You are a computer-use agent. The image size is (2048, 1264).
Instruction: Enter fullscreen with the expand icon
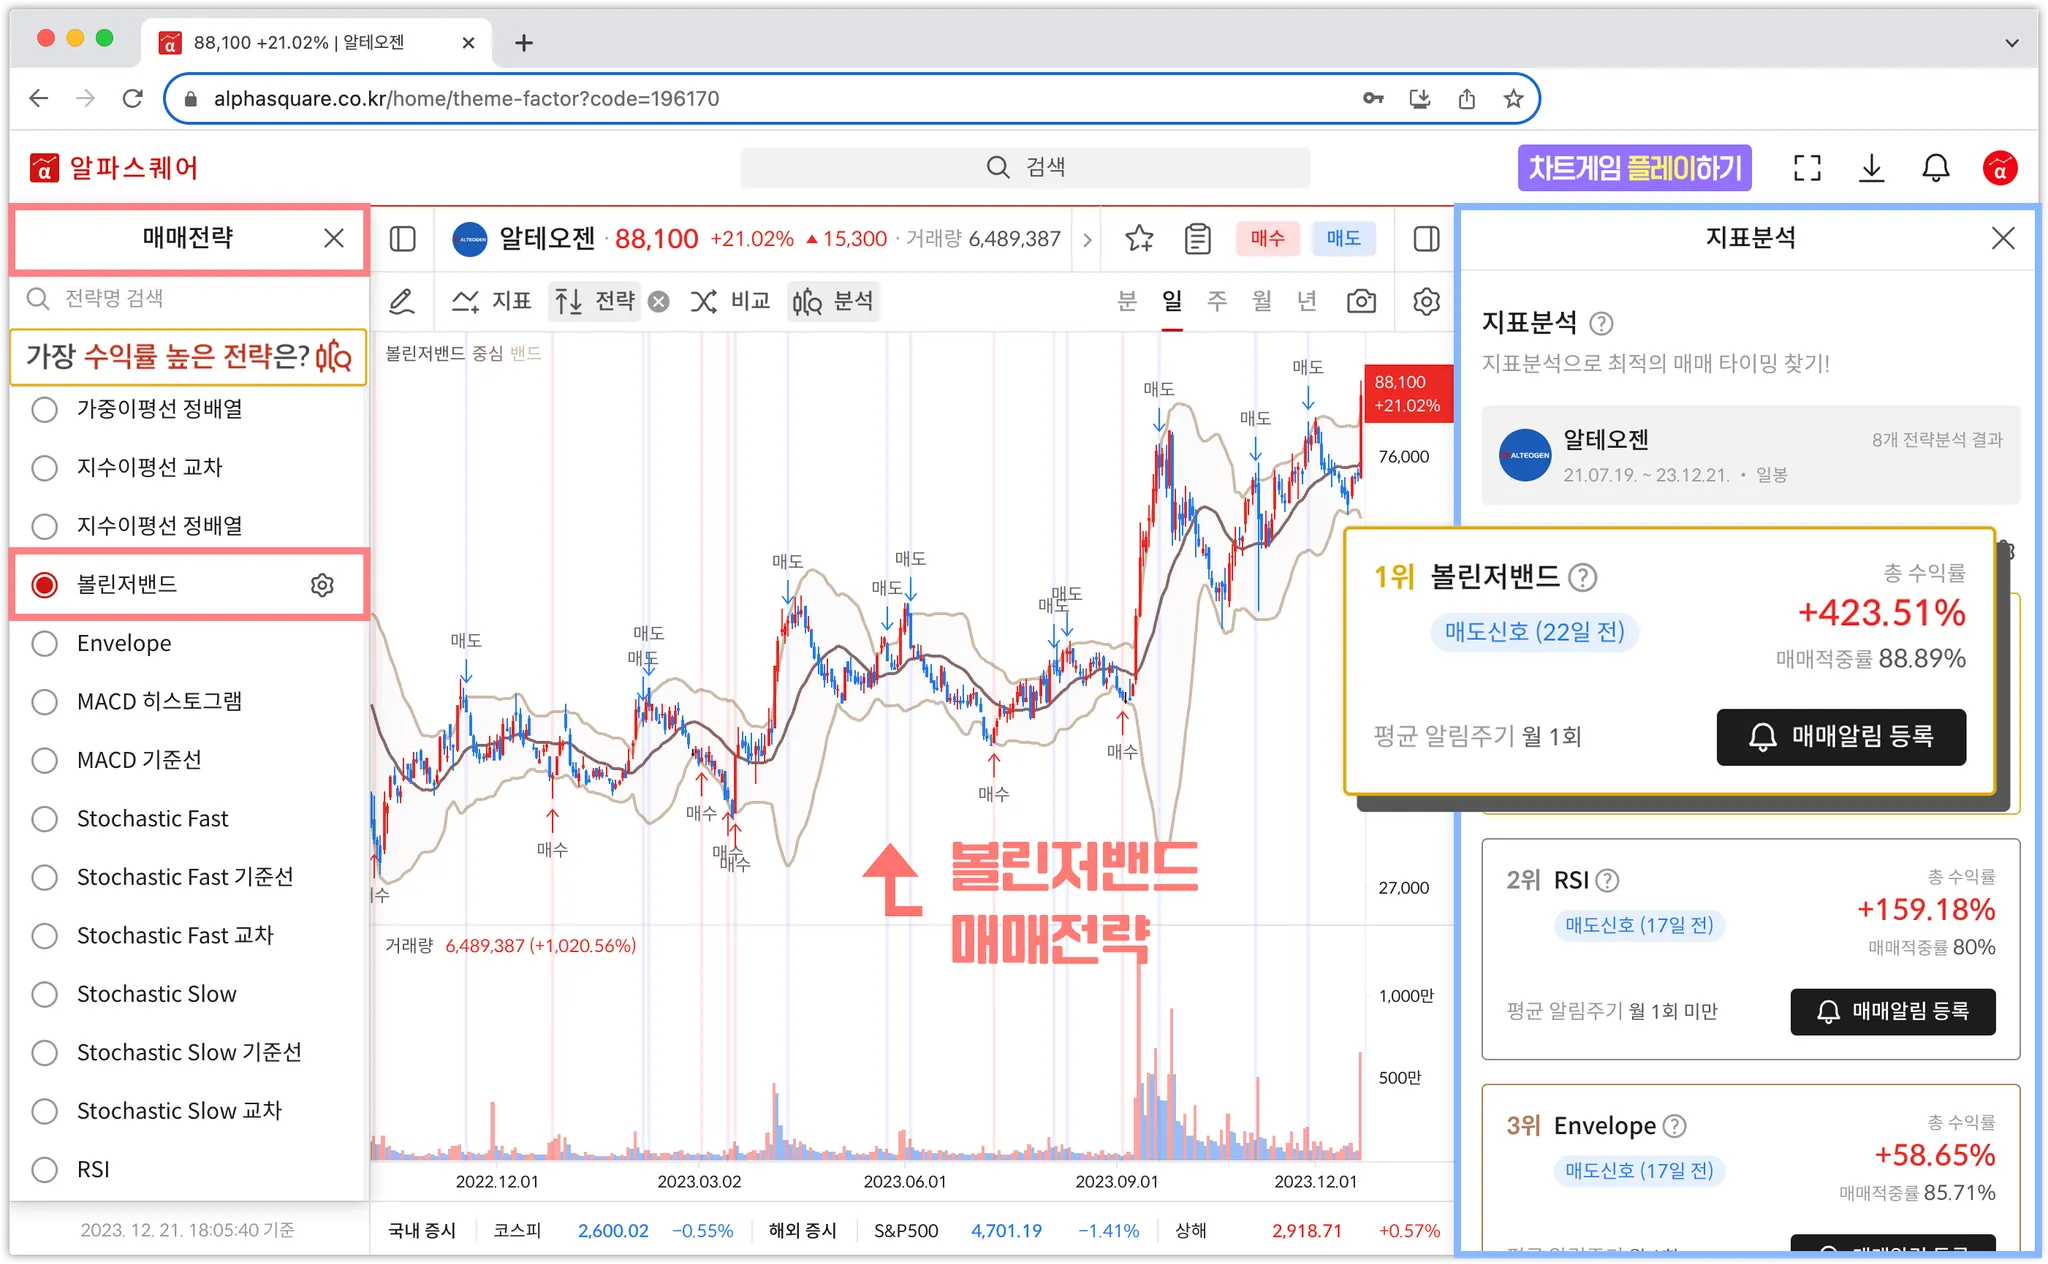click(x=1807, y=168)
